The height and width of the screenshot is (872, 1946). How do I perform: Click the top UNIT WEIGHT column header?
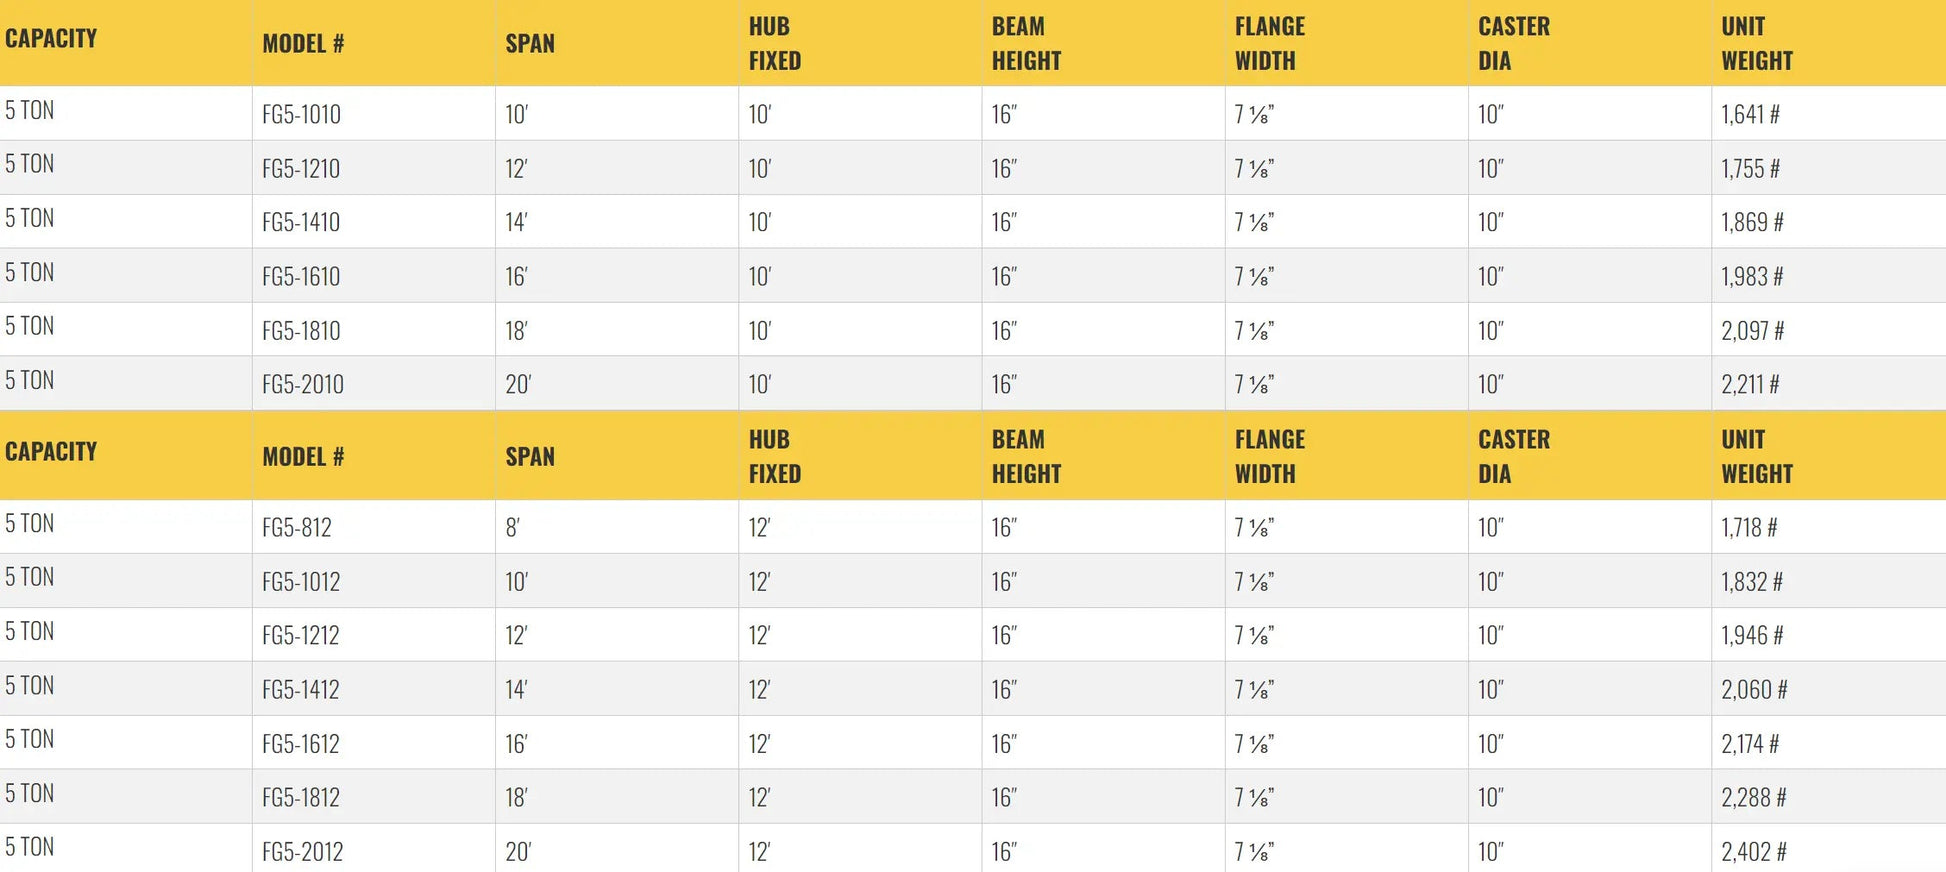point(1756,44)
